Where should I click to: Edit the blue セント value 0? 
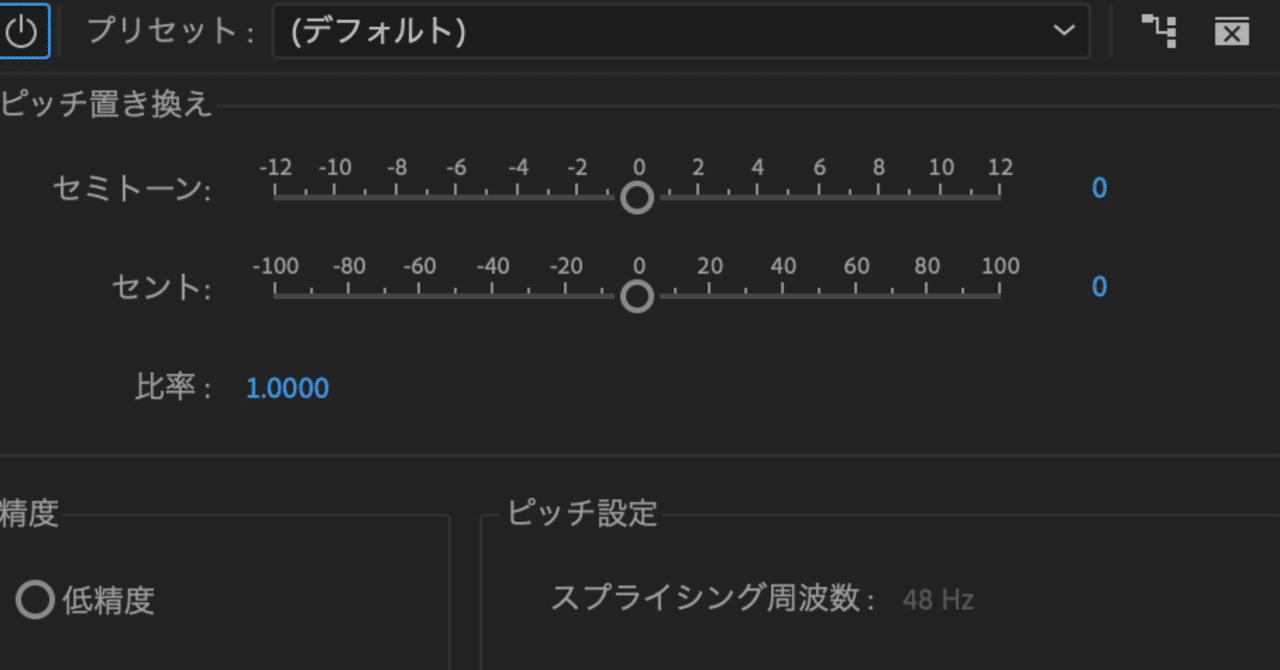pos(1098,287)
